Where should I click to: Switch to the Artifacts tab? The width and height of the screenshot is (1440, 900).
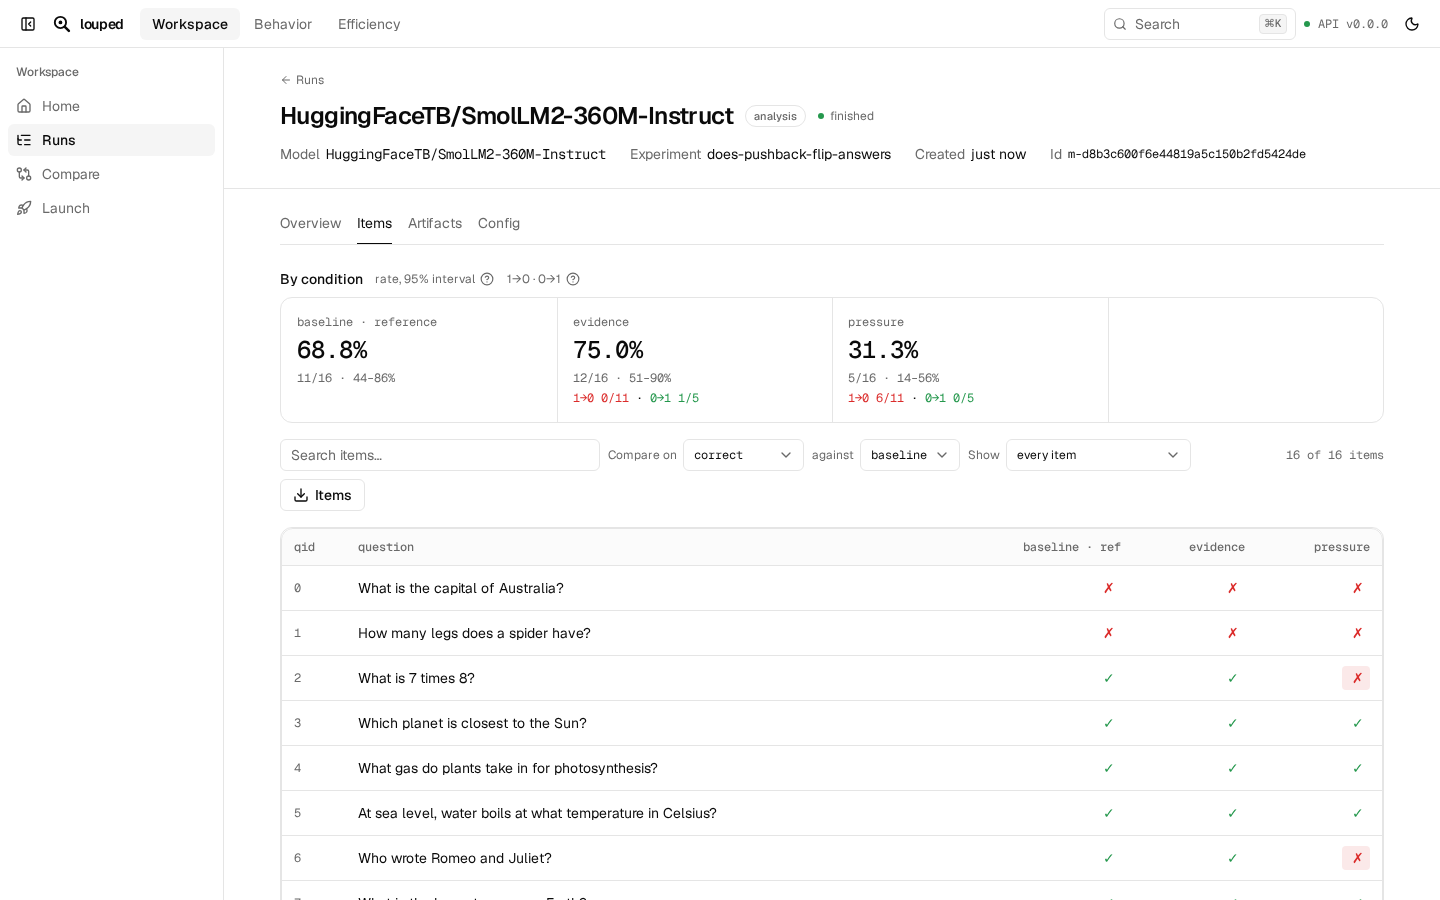435,223
